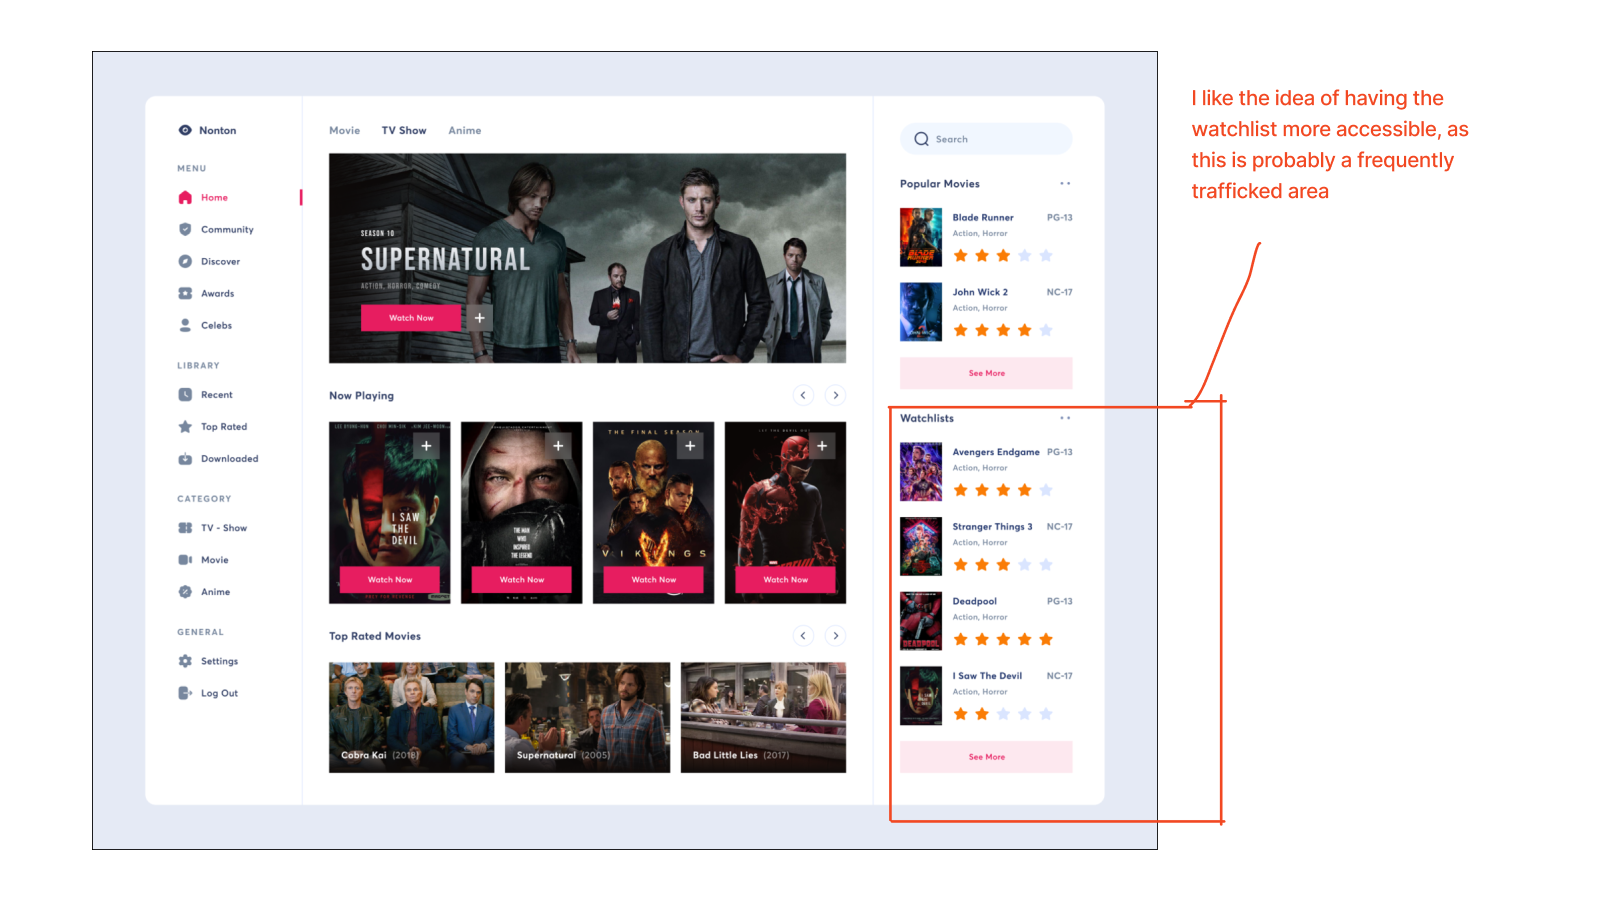Viewport: 1600px width, 900px height.
Task: Click the Community shield icon
Action: pos(185,229)
